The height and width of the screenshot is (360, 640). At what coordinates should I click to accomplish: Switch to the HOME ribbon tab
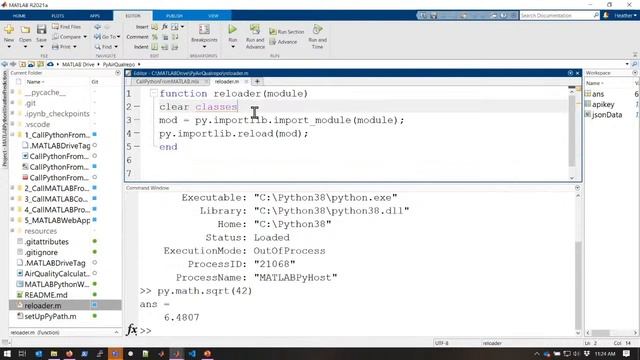coord(19,16)
